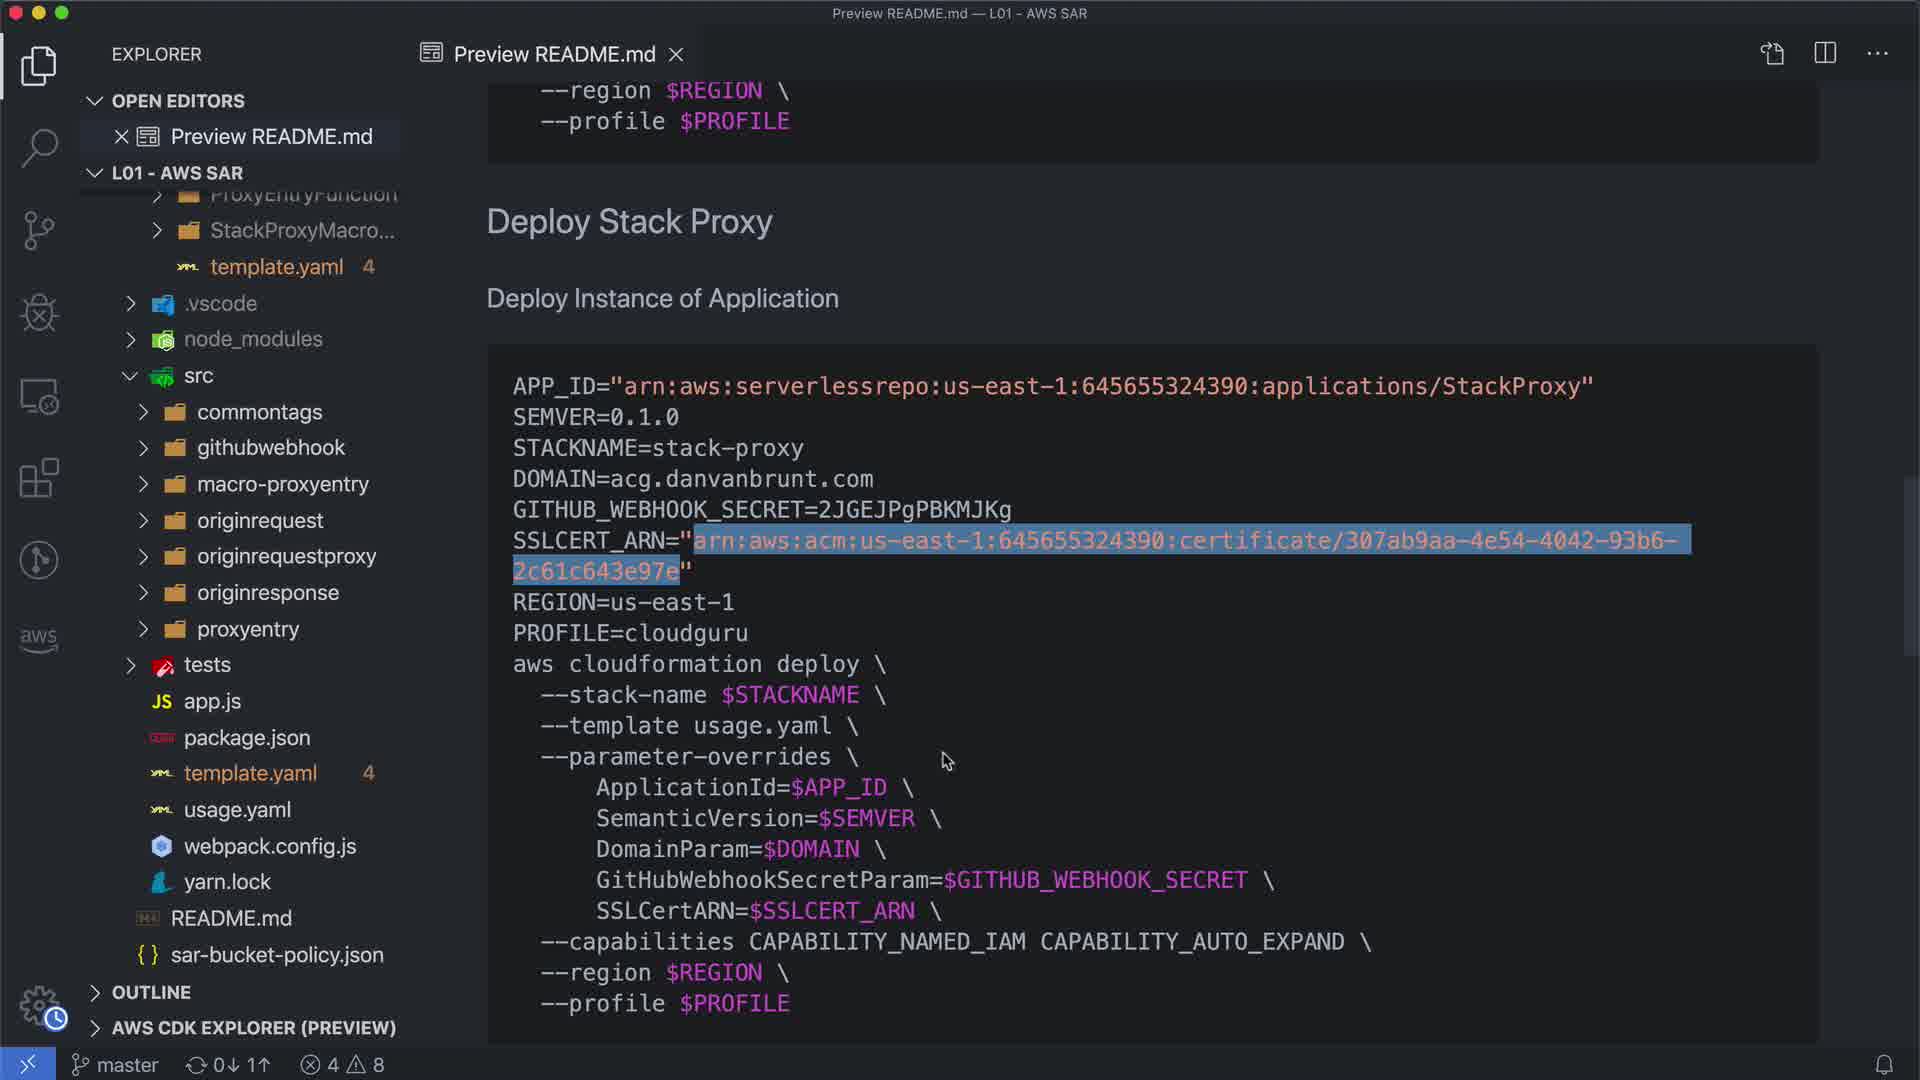Click the master branch indicator
This screenshot has height=1080, width=1920.
coord(115,1065)
